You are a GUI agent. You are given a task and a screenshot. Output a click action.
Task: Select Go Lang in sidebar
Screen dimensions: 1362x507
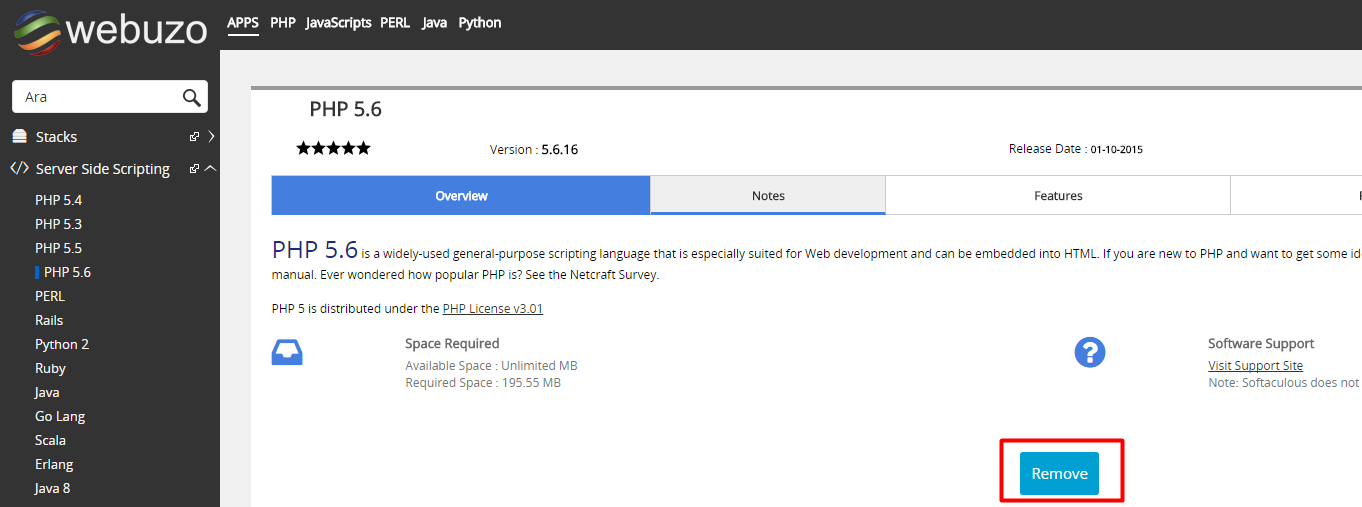tap(60, 416)
